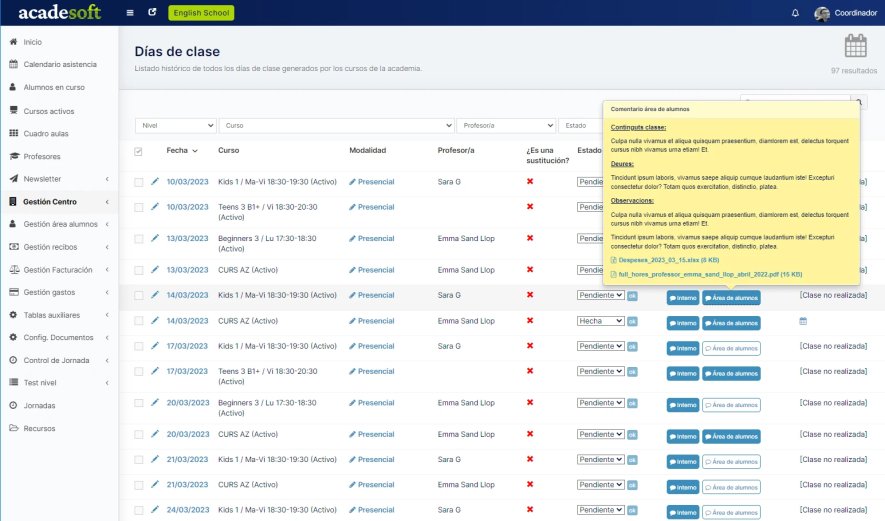Edit the 13/03/2023 CURS AZ row pencil icon
This screenshot has height=521, width=885.
tap(155, 269)
